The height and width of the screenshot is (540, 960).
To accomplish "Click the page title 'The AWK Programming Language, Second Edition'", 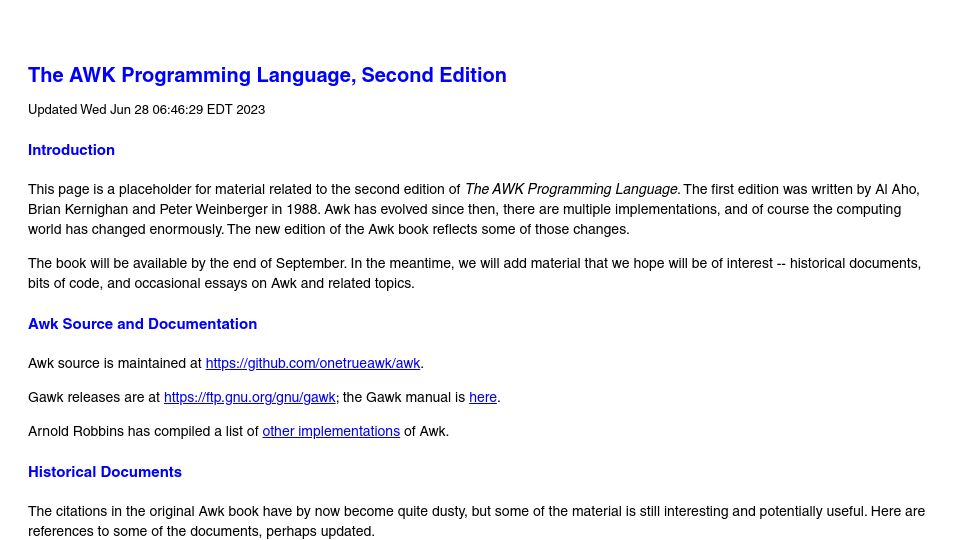I will 268,75.
